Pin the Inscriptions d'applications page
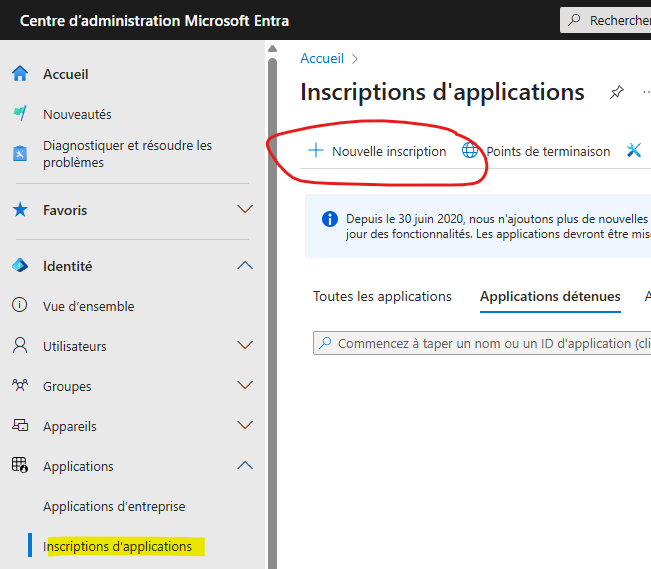651x569 pixels. click(617, 92)
